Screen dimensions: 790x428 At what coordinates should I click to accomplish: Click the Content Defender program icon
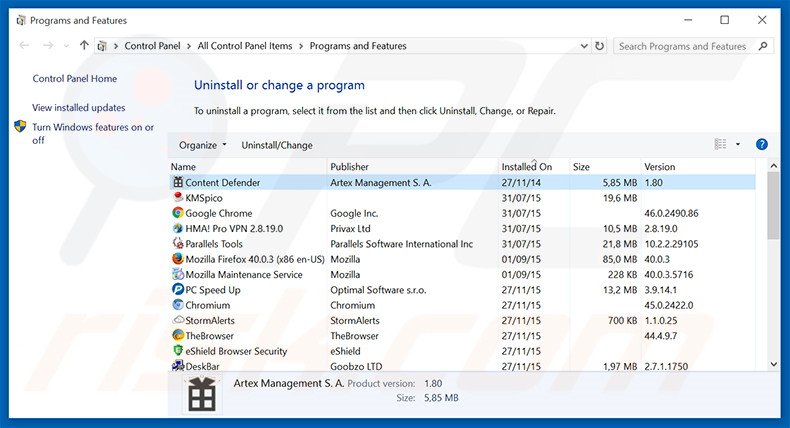coord(178,182)
